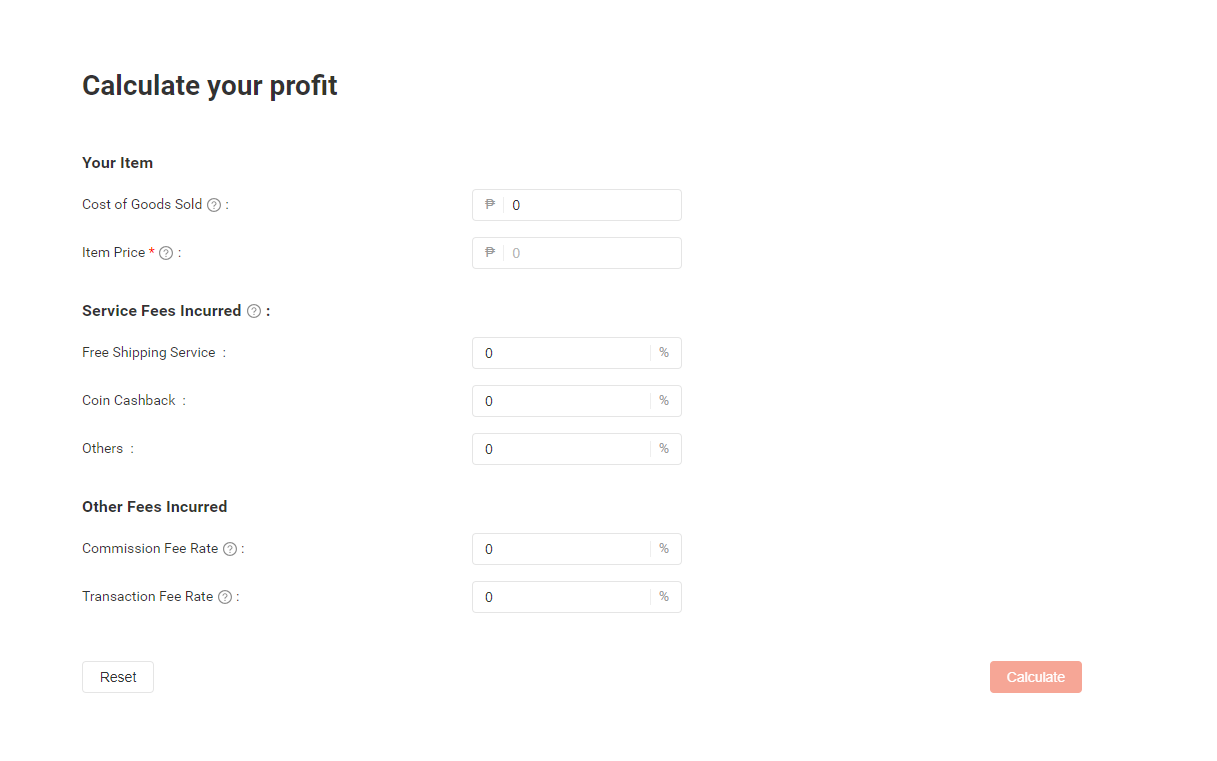The image size is (1217, 761).
Task: Click percent sign in Free Shipping field
Action: [664, 353]
